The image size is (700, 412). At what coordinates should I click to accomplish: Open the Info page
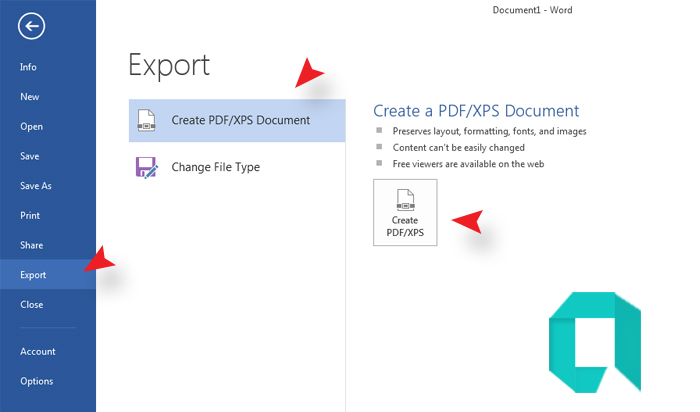pos(28,67)
